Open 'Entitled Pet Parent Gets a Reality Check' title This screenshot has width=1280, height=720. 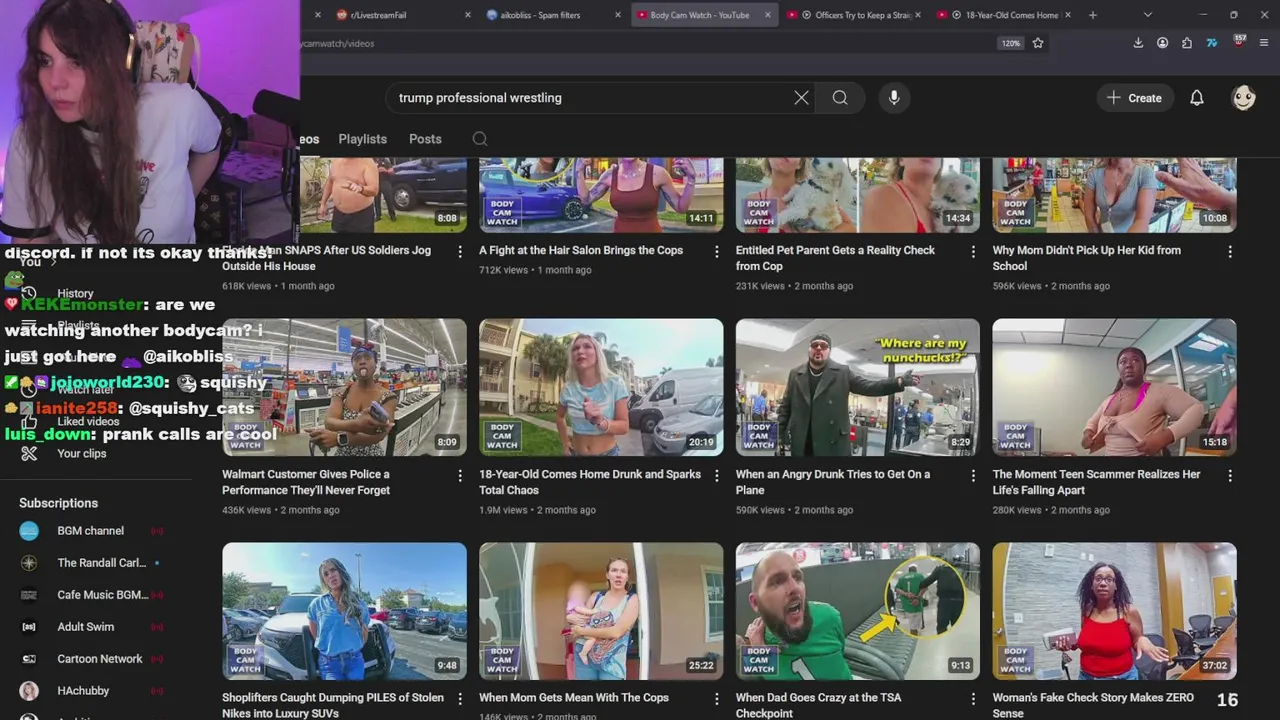coord(835,258)
